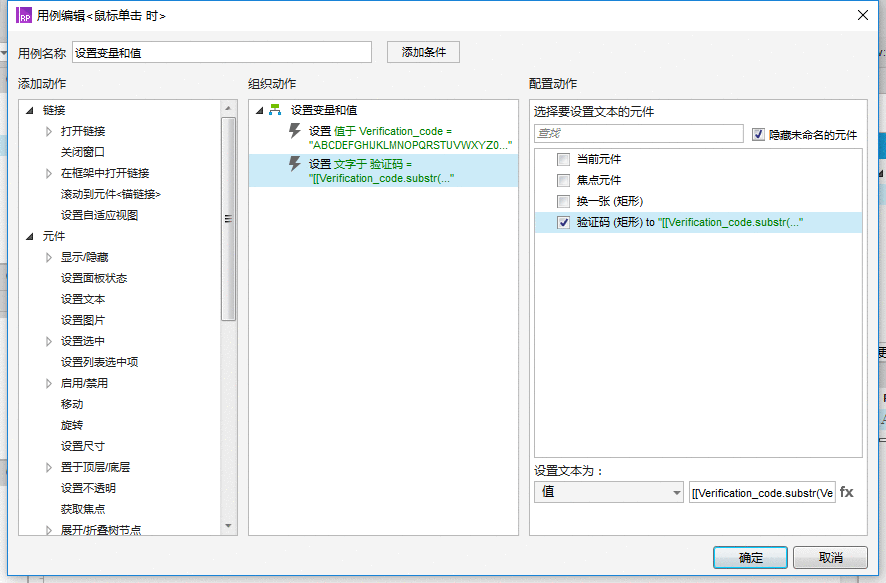Viewport: 886px width, 583px height.
Task: Select the 旋转 action
Action: tap(72, 425)
